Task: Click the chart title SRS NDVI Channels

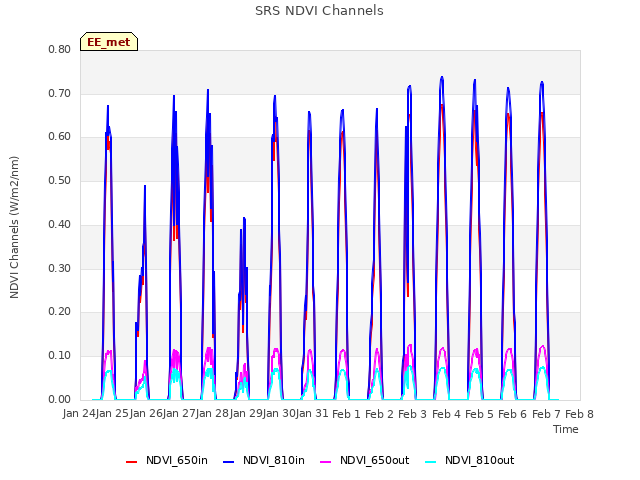Action: 319,11
